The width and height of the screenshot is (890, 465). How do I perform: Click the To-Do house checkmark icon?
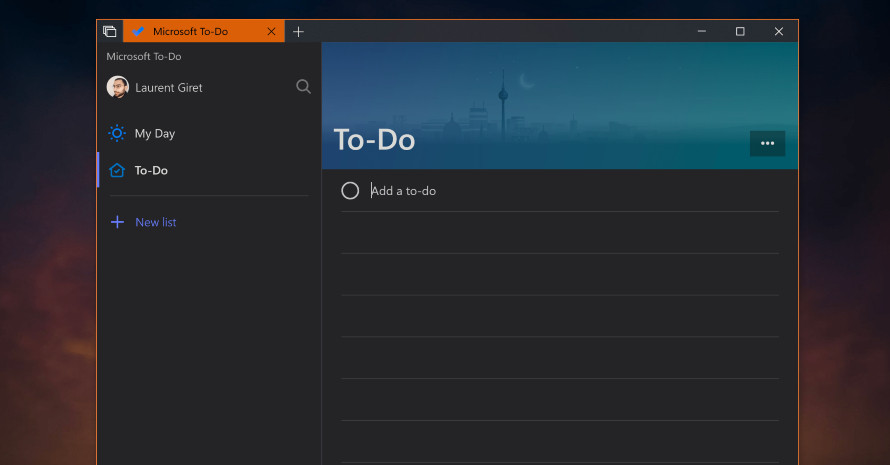coord(117,170)
